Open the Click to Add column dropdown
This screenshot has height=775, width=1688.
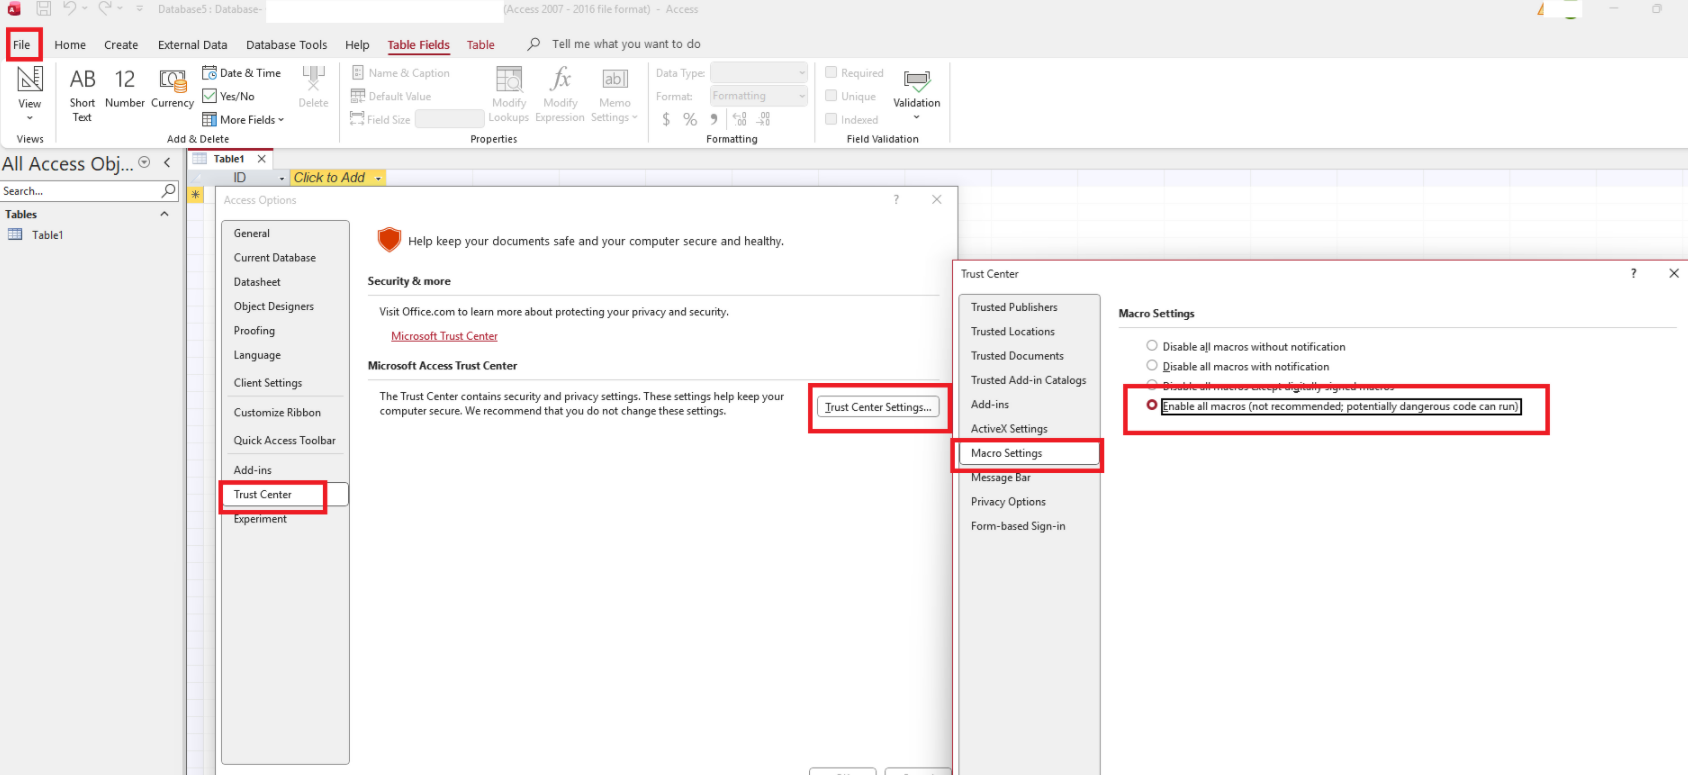coord(378,178)
